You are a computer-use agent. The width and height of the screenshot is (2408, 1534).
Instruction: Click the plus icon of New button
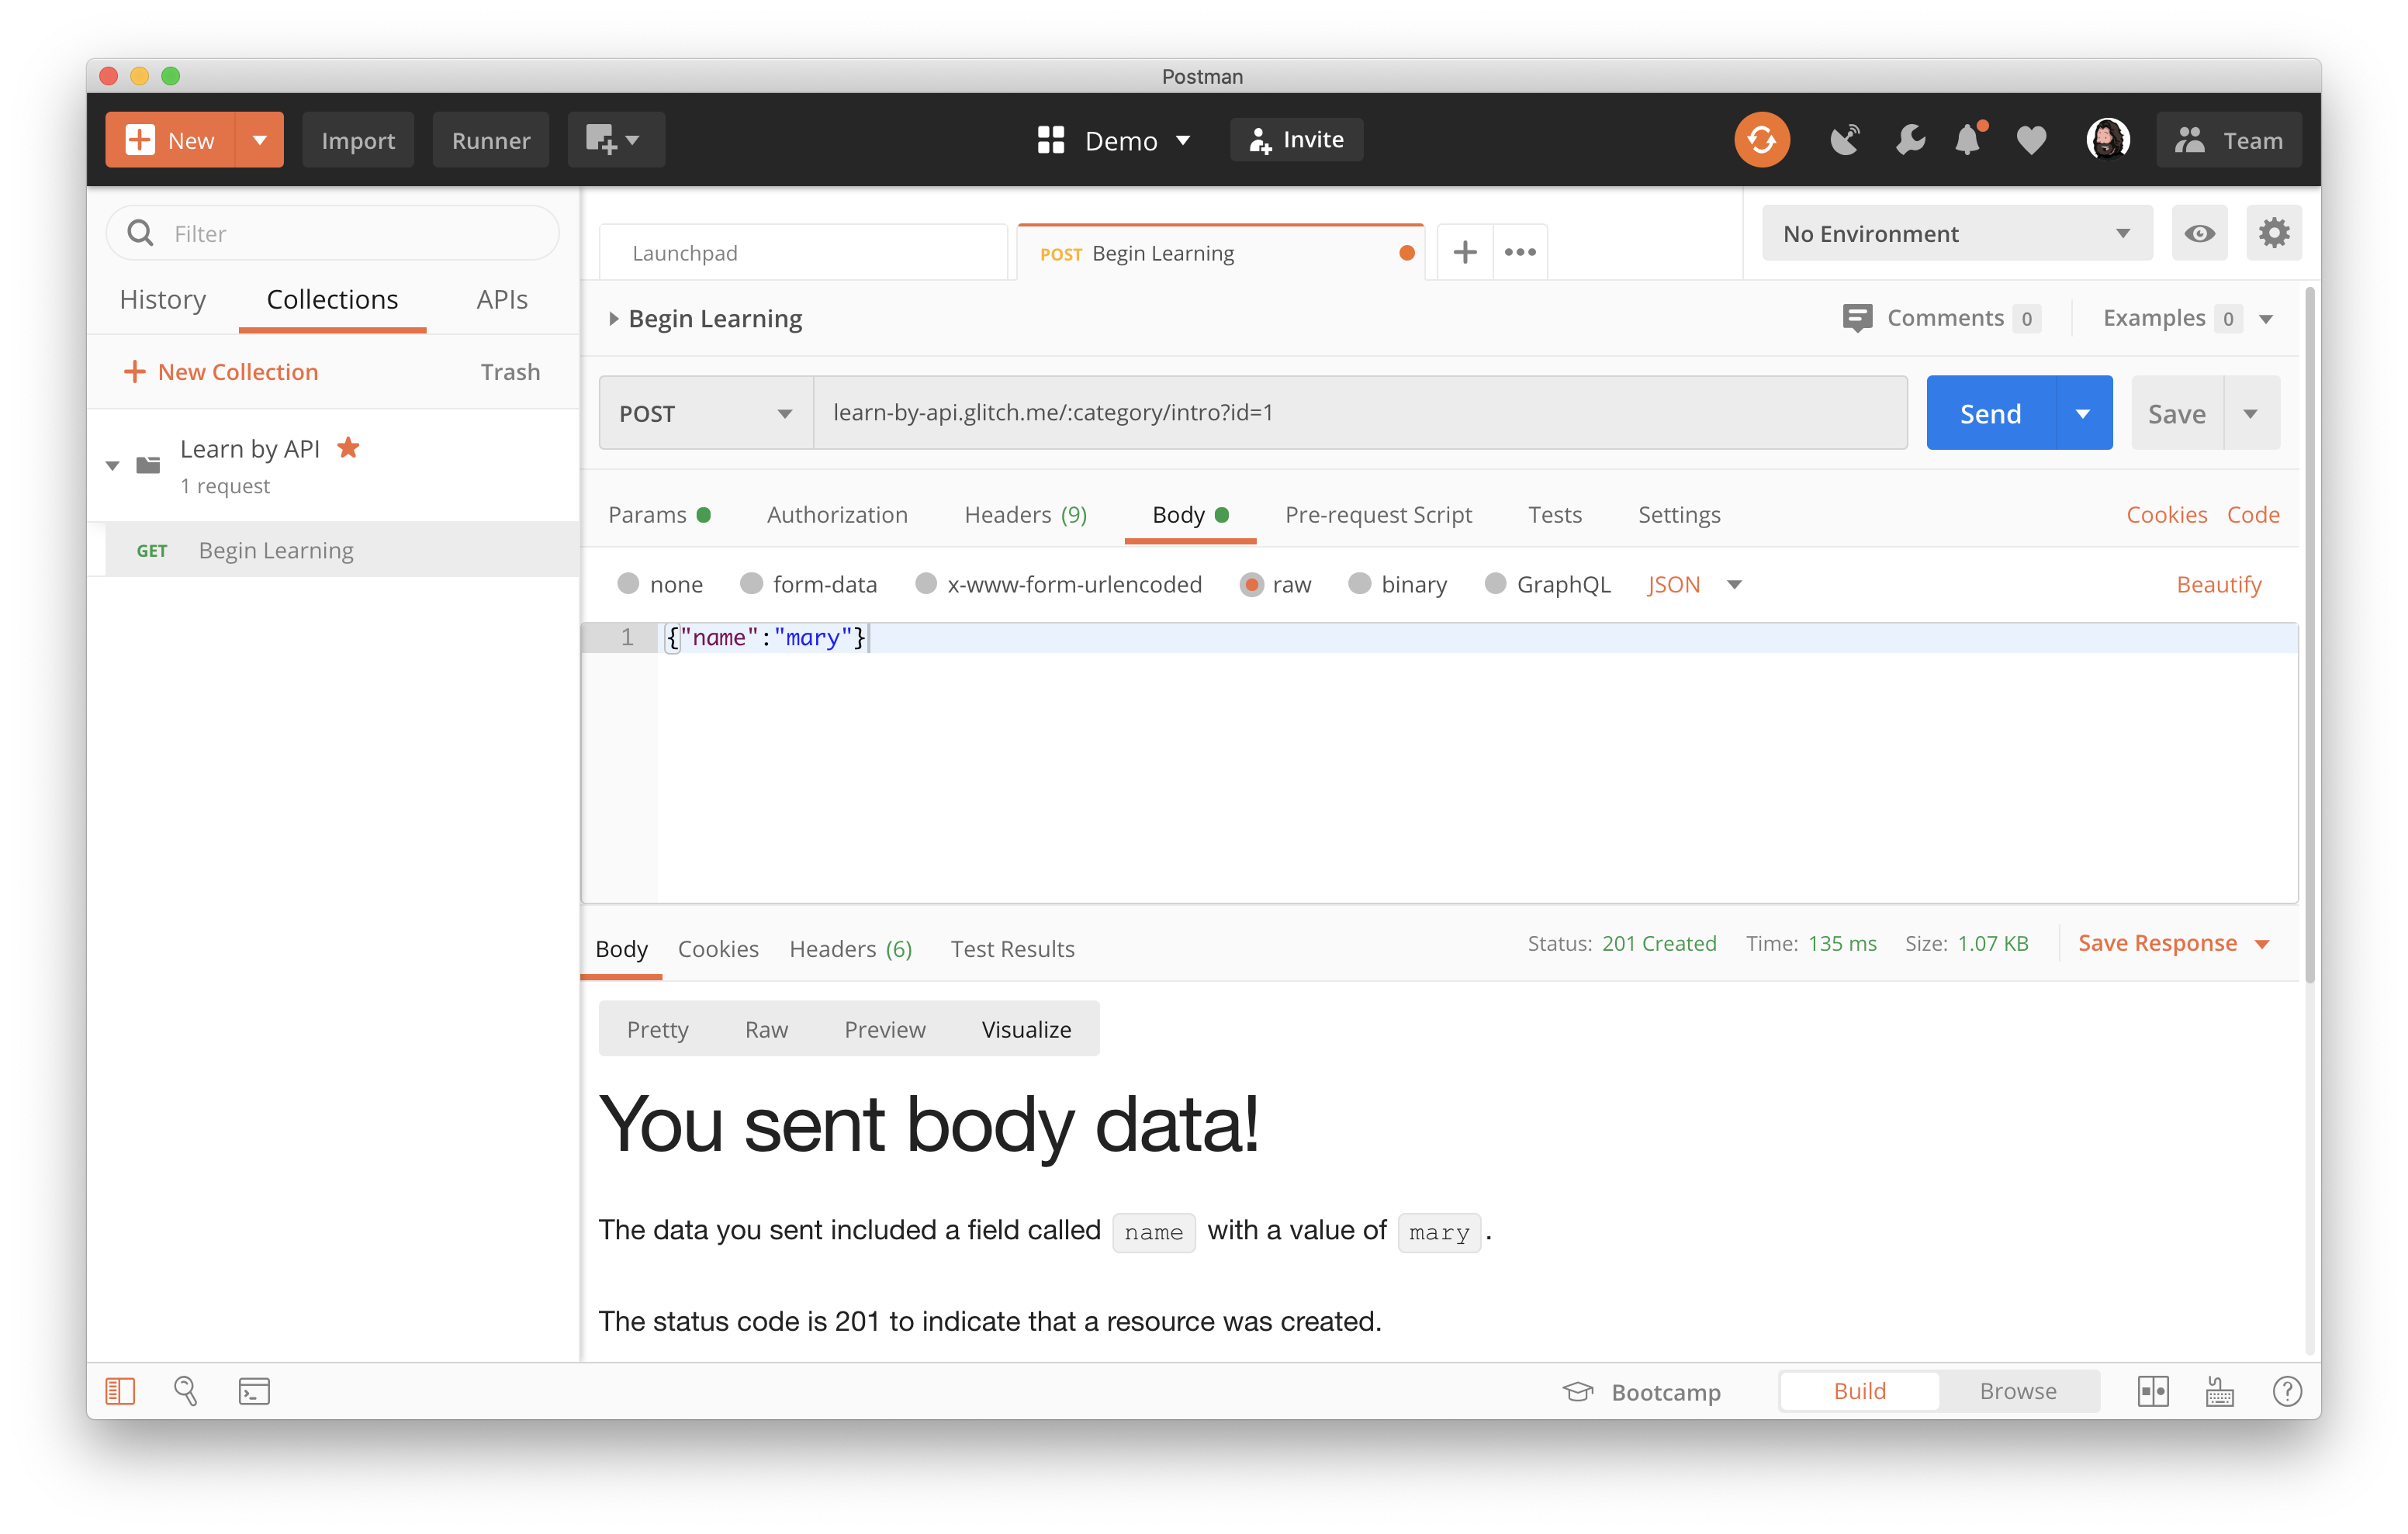(141, 140)
